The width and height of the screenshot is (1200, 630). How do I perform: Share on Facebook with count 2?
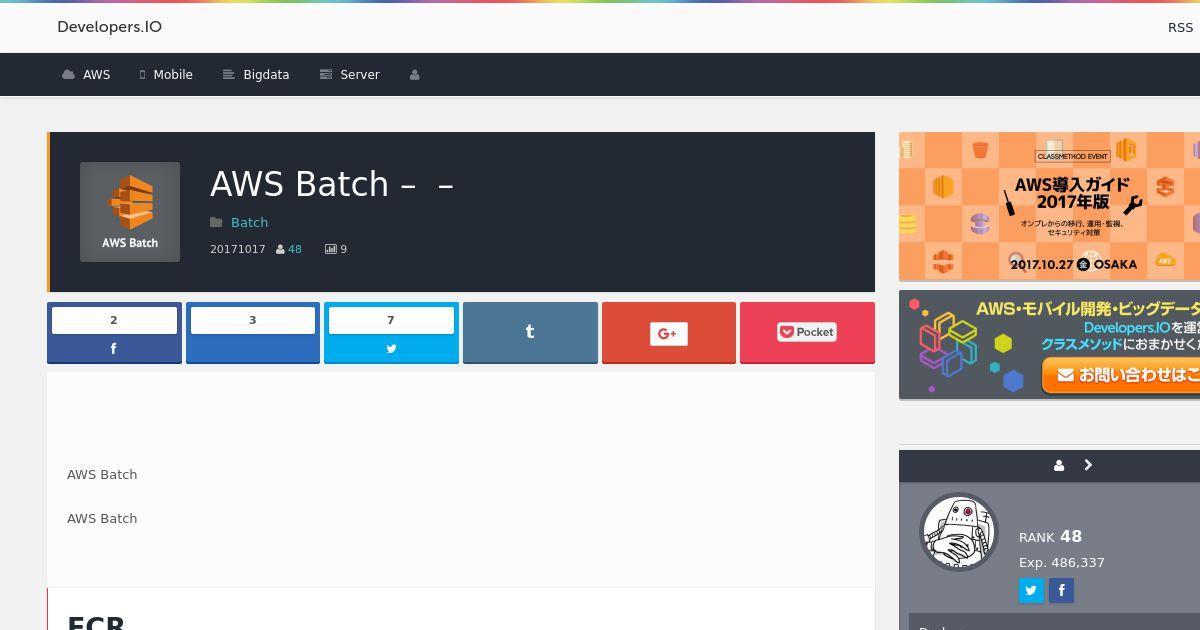coord(114,333)
